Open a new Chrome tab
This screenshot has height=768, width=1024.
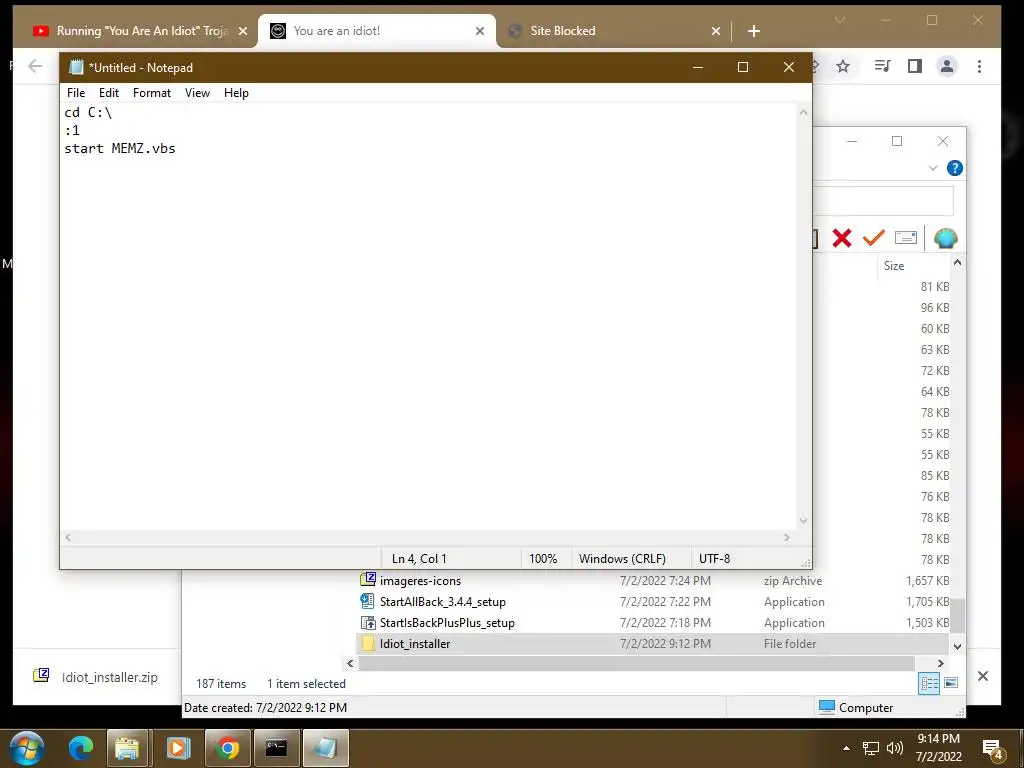point(754,31)
